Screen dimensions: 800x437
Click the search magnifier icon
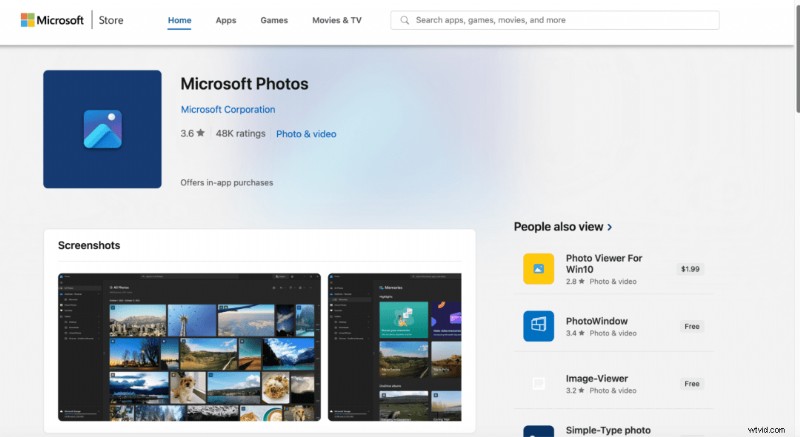tap(405, 20)
